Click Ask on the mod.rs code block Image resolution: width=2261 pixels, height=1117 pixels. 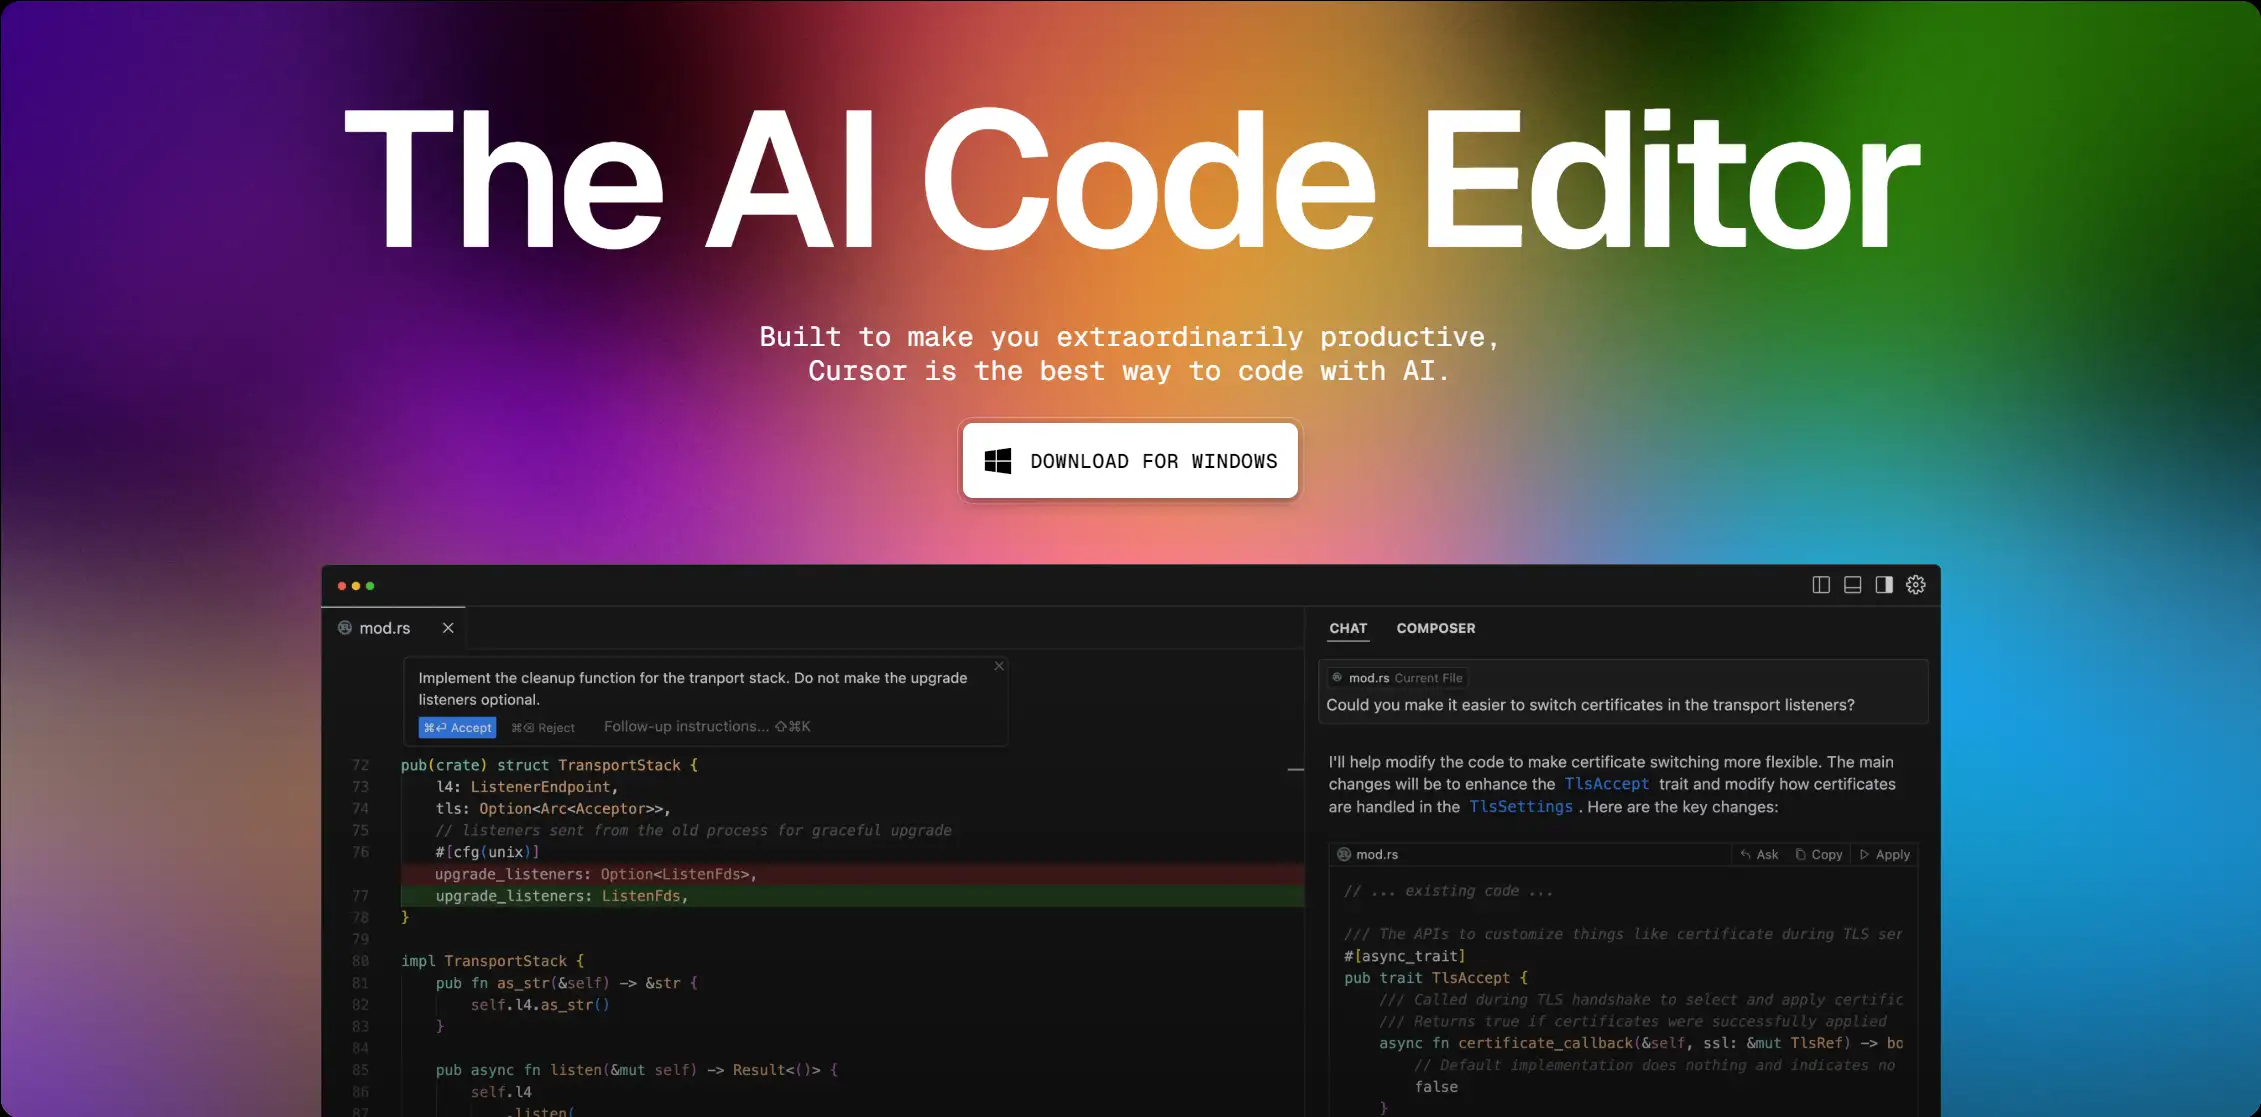(1759, 855)
